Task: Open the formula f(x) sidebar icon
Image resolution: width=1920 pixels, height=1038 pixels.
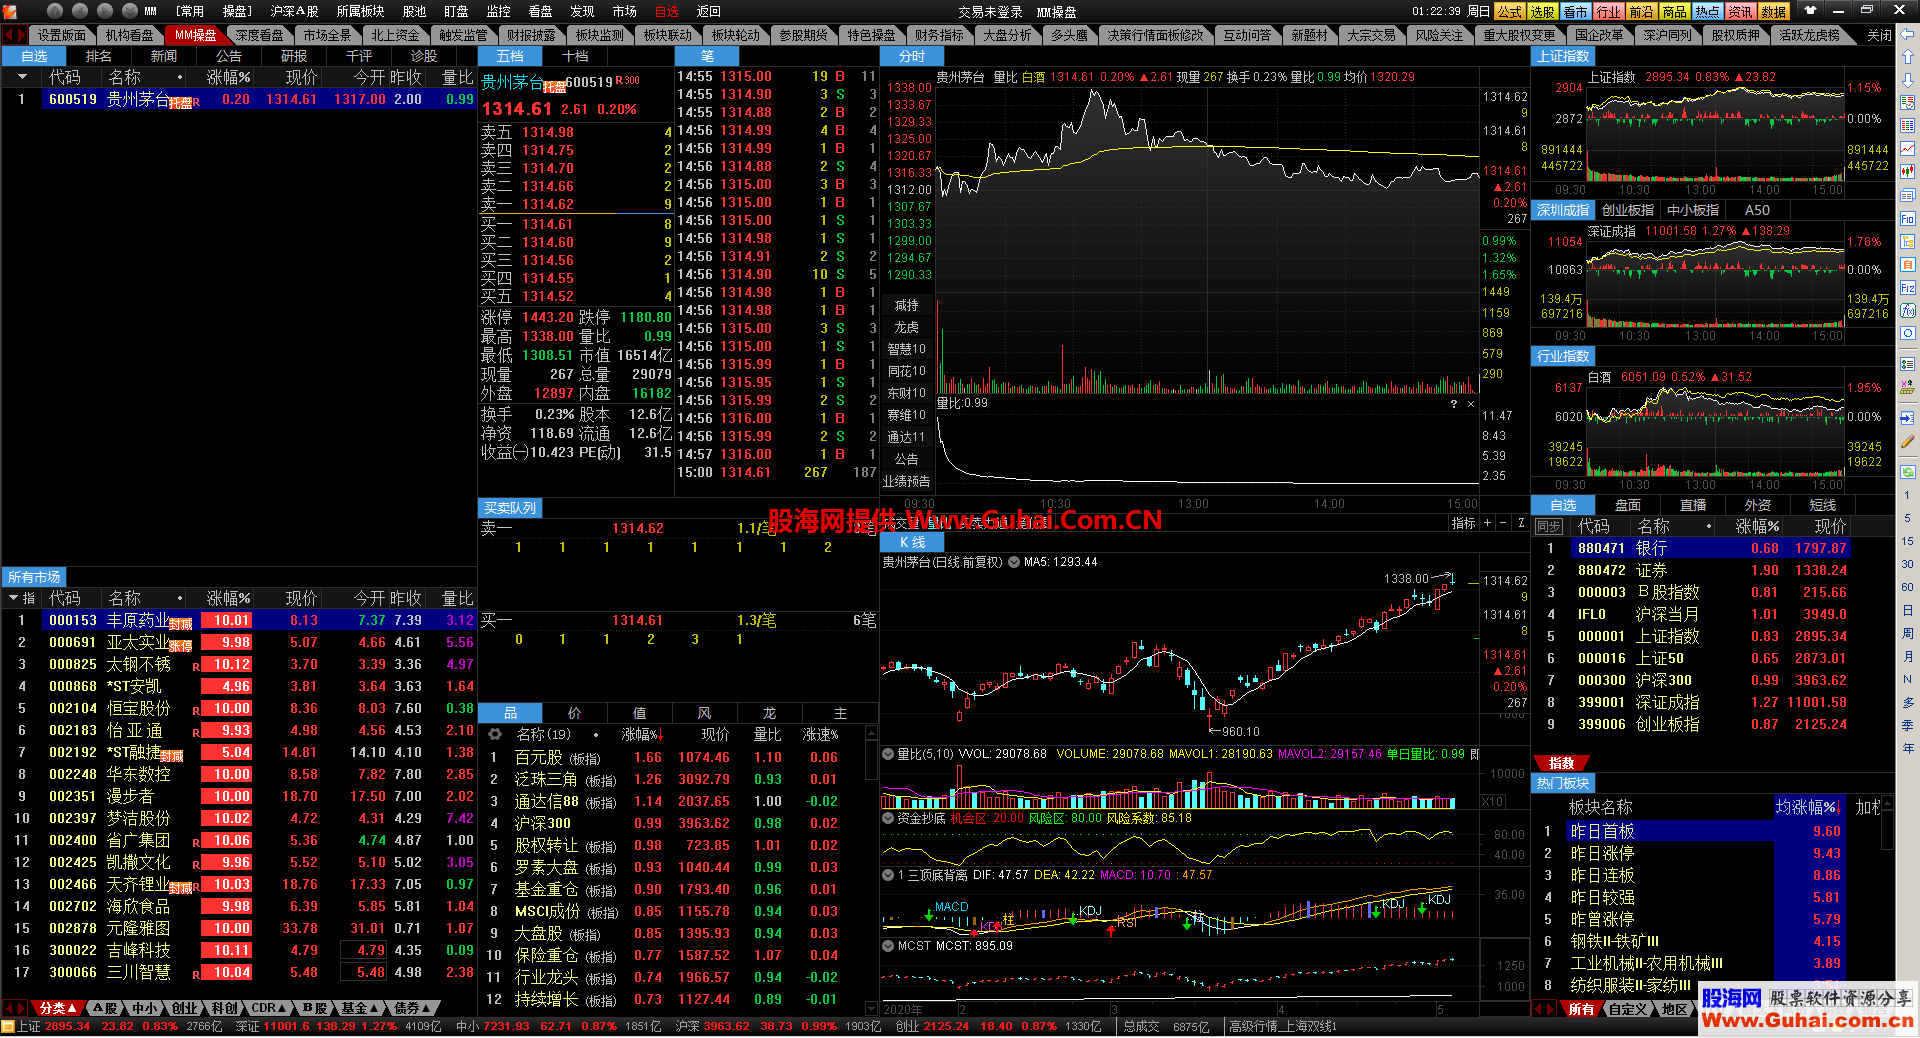Action: [1908, 310]
